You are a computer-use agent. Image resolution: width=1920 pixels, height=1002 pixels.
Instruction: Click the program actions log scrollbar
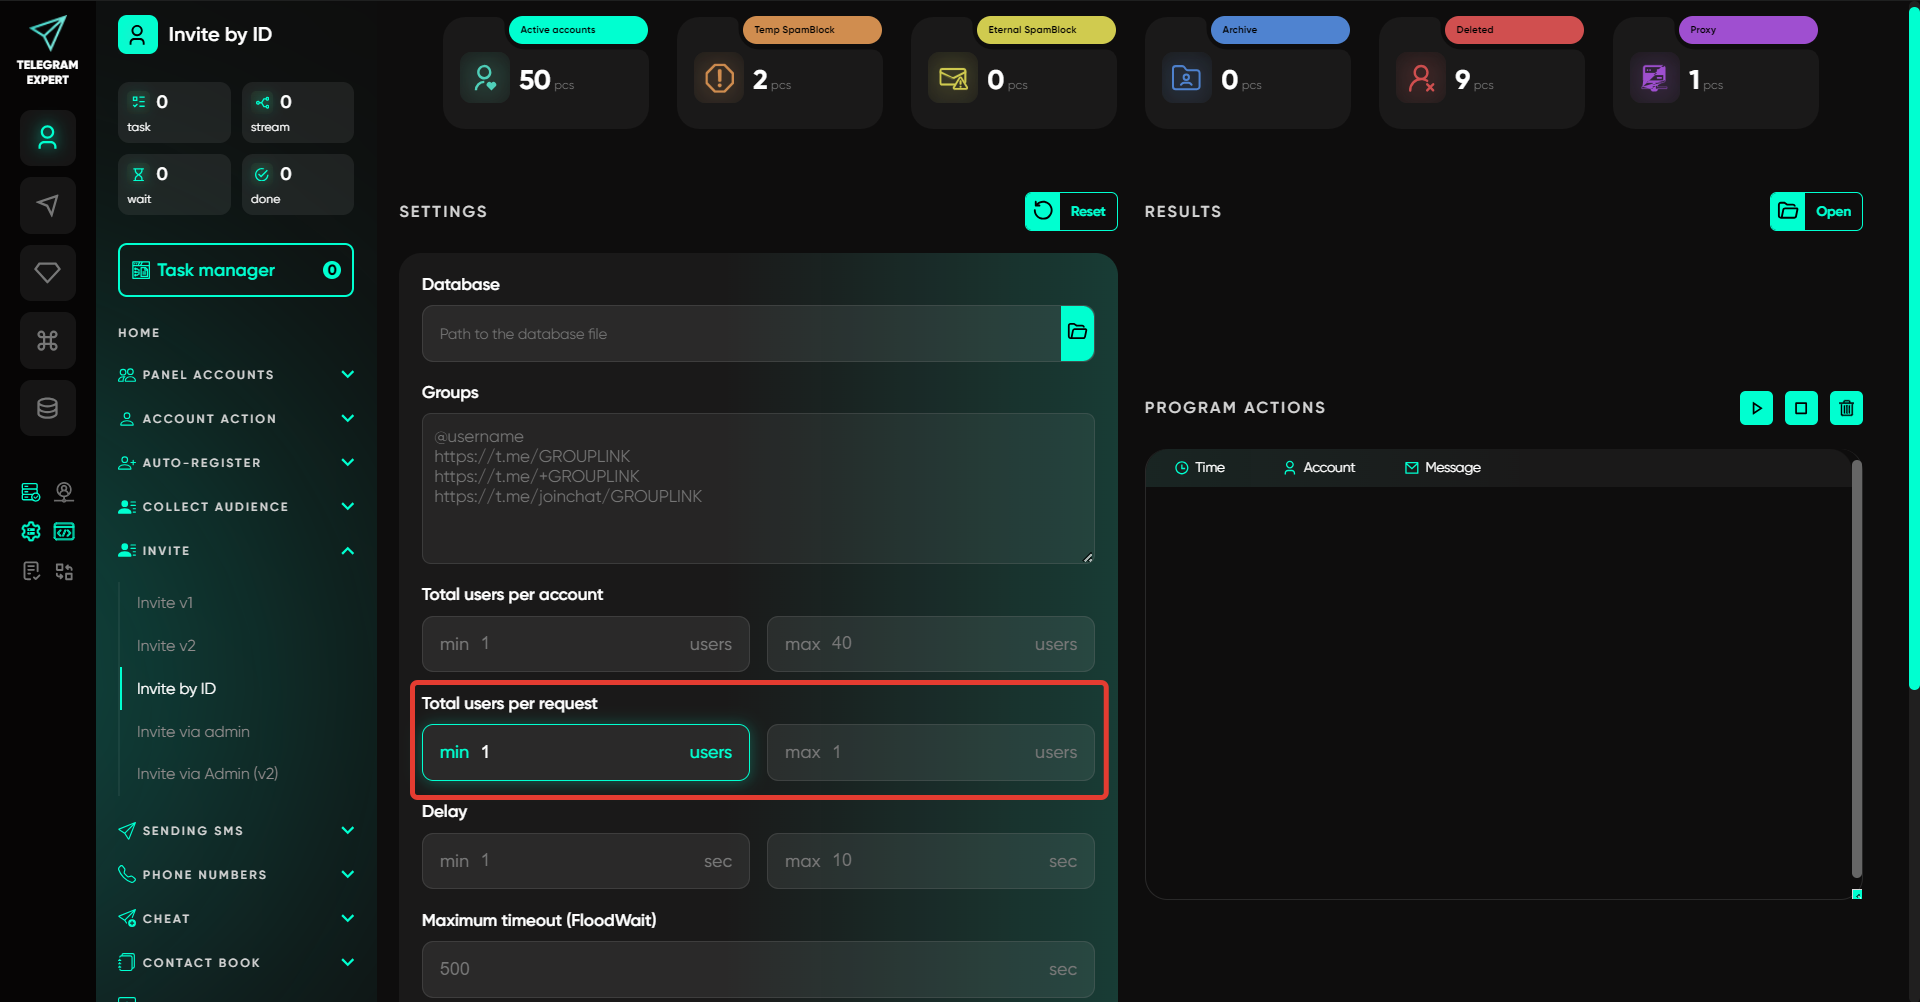[x=1856, y=670]
